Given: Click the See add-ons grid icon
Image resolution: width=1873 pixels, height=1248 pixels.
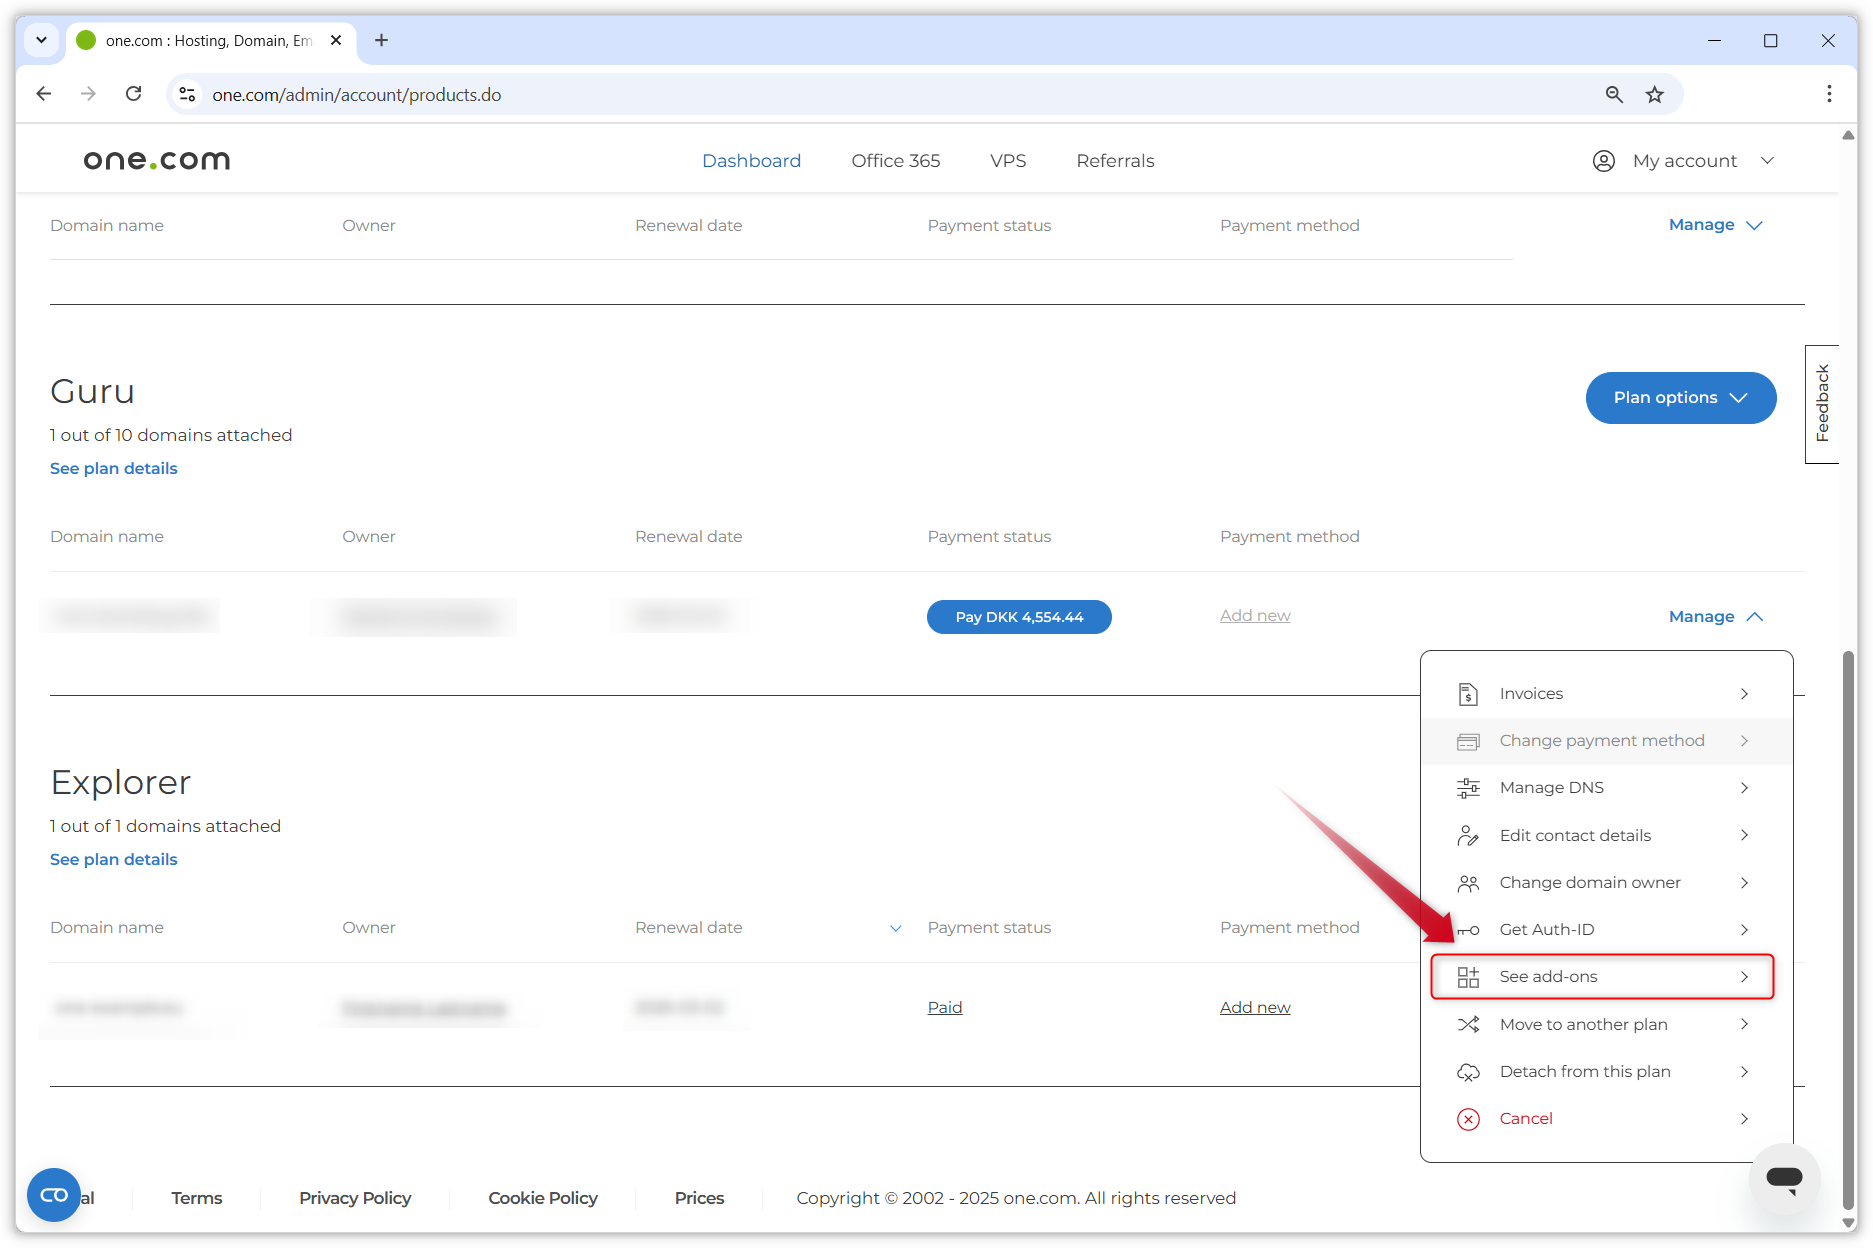Looking at the screenshot, I should click(1468, 976).
